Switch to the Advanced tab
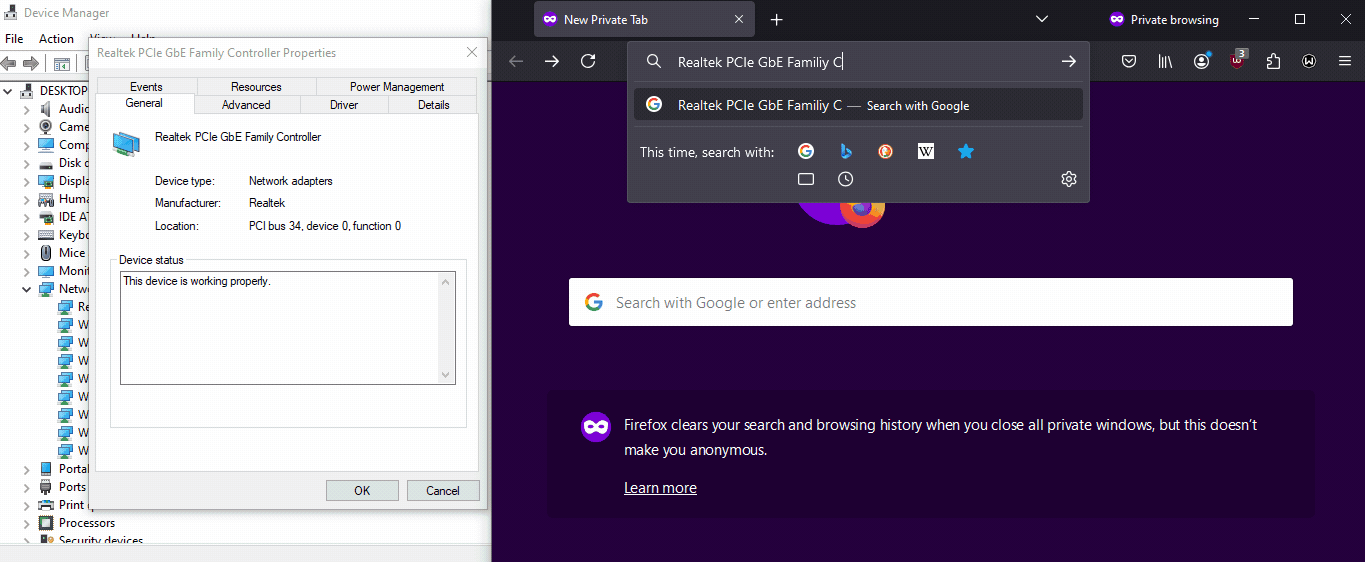Screen dimensions: 1365x562 pyautogui.click(x=246, y=104)
